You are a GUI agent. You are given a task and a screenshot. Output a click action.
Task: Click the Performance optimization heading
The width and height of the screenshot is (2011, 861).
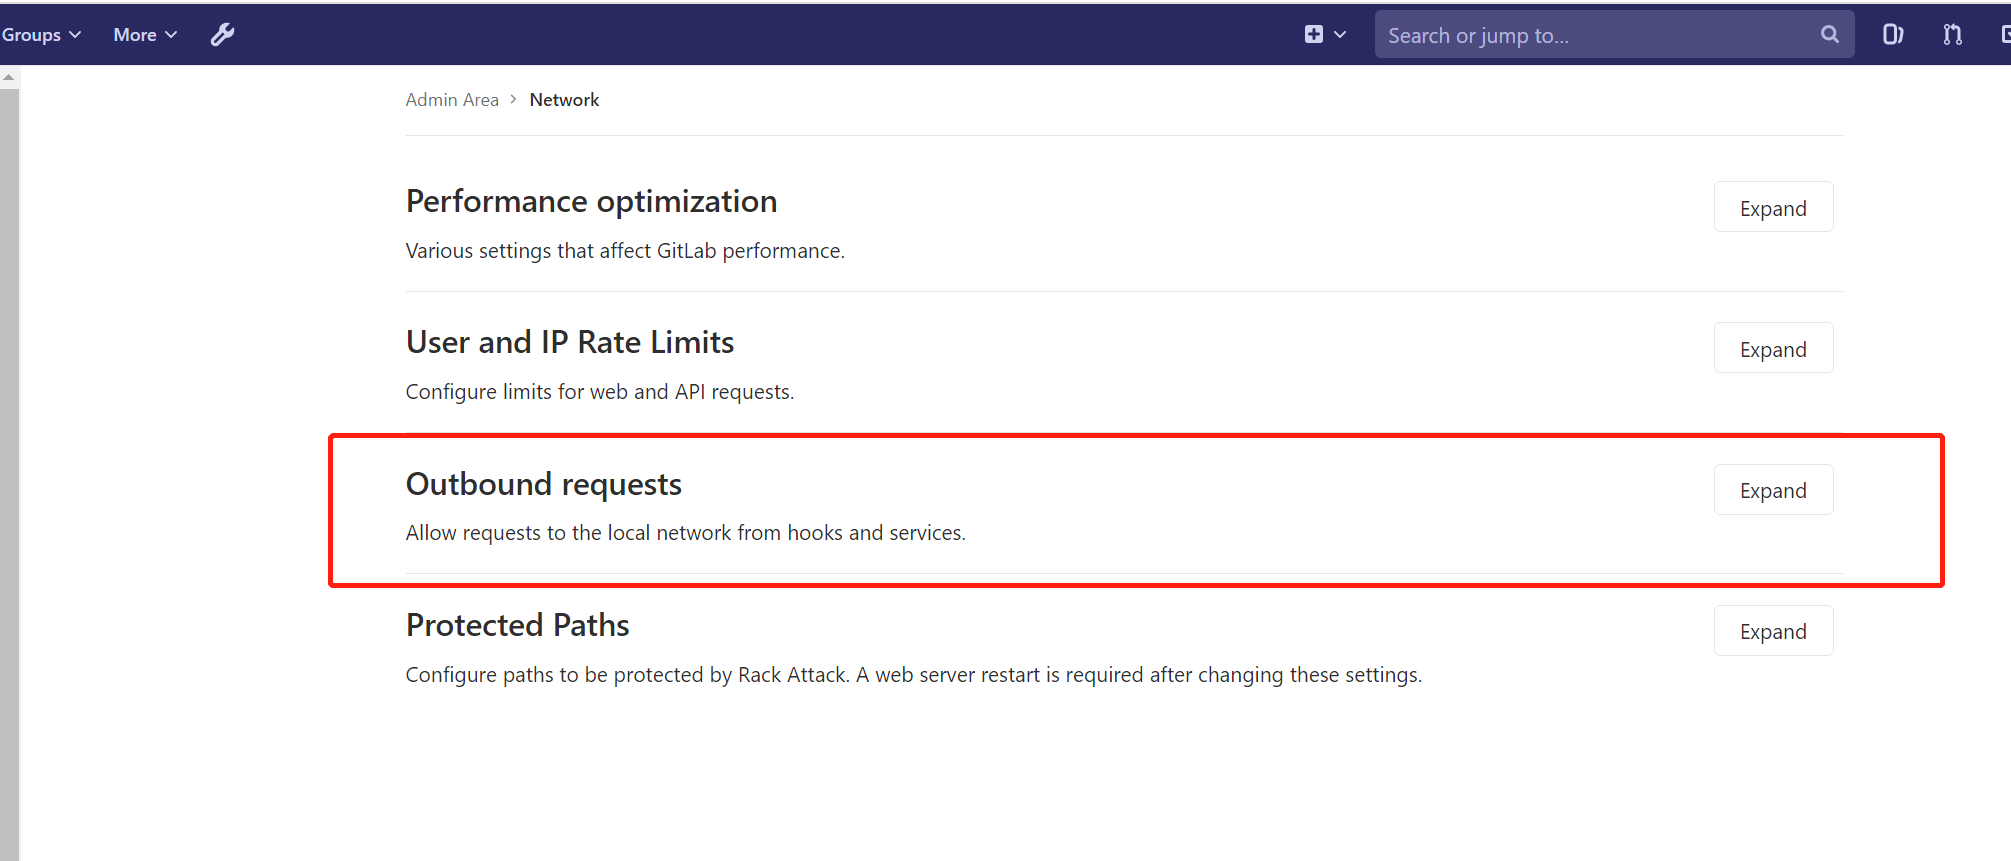click(591, 202)
